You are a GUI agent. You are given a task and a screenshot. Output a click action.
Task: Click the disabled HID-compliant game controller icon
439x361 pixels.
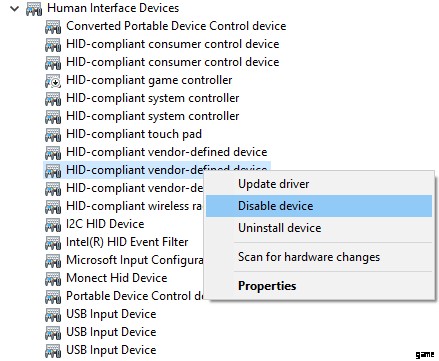point(53,81)
